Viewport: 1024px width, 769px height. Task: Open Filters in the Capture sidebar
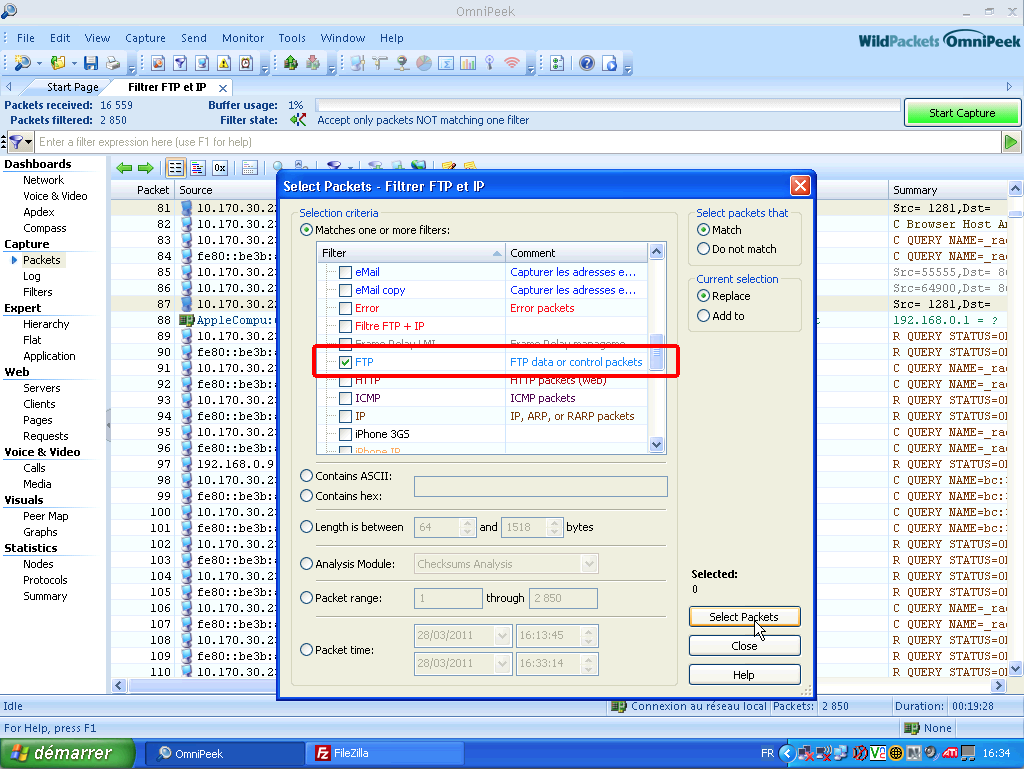tap(38, 292)
